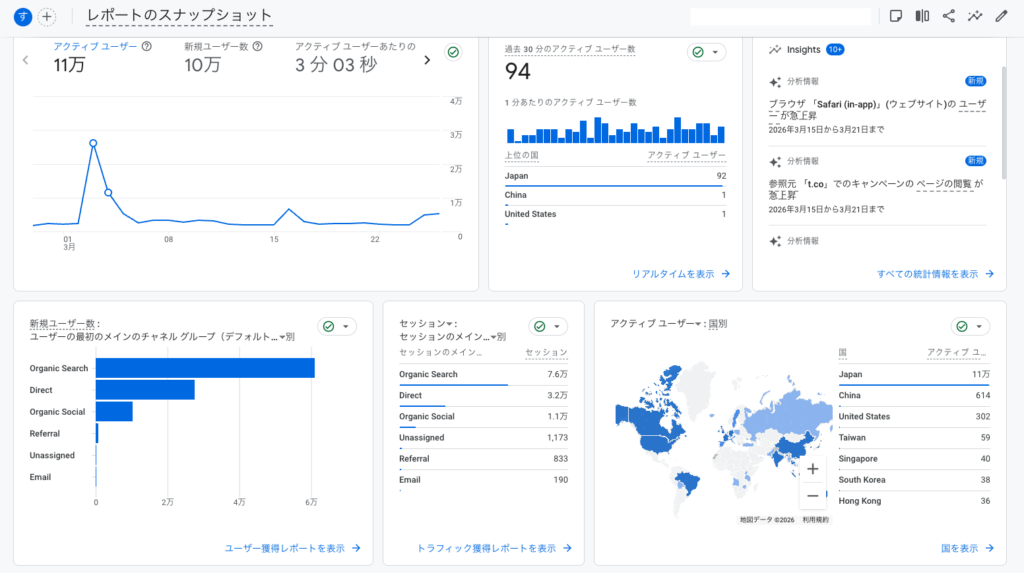Share this report using the share icon
Image resolution: width=1024 pixels, height=573 pixels.
pyautogui.click(x=948, y=16)
